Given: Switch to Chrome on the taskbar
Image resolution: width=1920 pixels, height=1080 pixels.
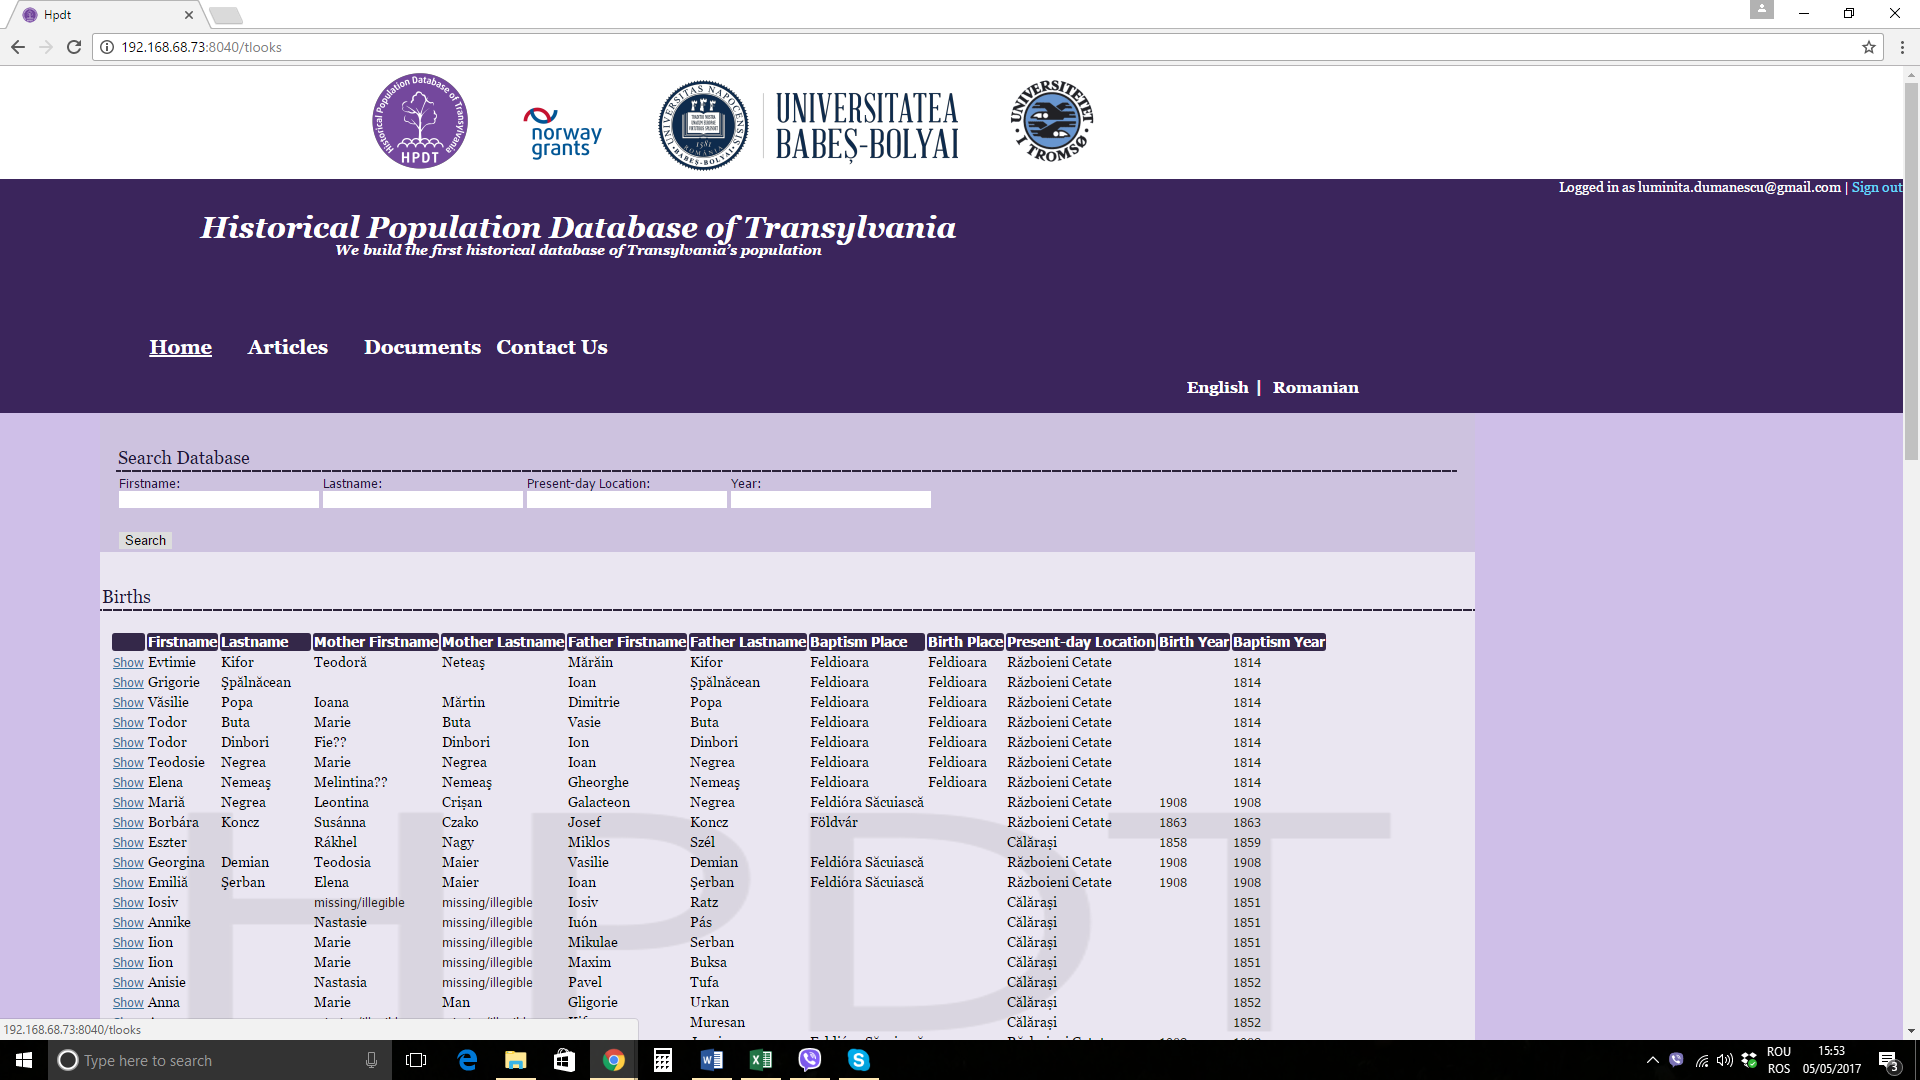Looking at the screenshot, I should pos(614,1060).
